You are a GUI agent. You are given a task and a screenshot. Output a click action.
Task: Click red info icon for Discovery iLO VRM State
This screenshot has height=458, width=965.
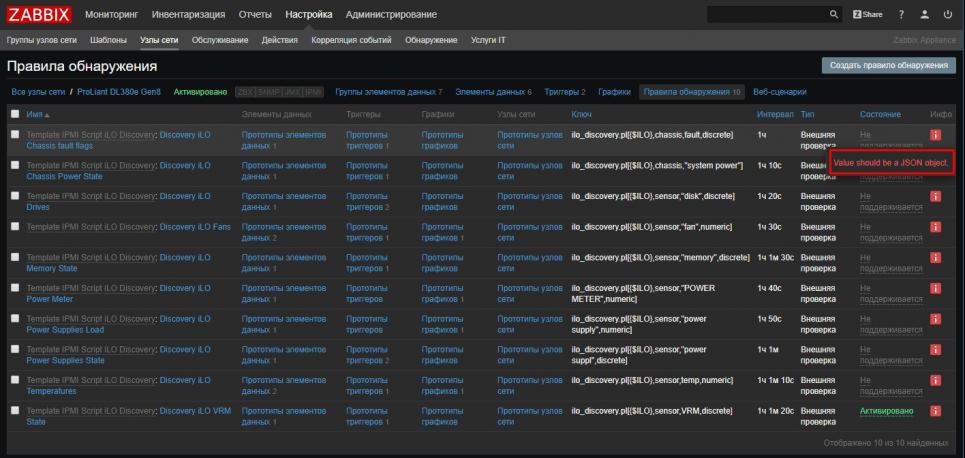936,411
